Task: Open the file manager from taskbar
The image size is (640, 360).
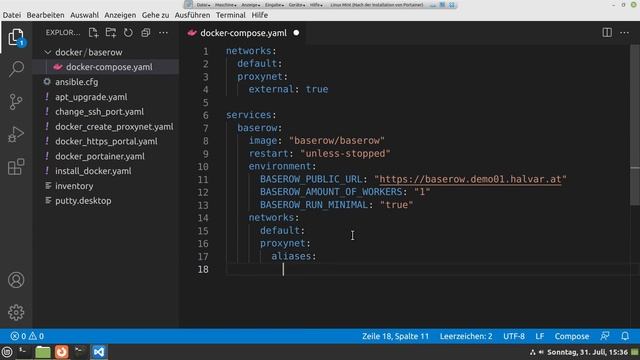Action: pos(42,352)
